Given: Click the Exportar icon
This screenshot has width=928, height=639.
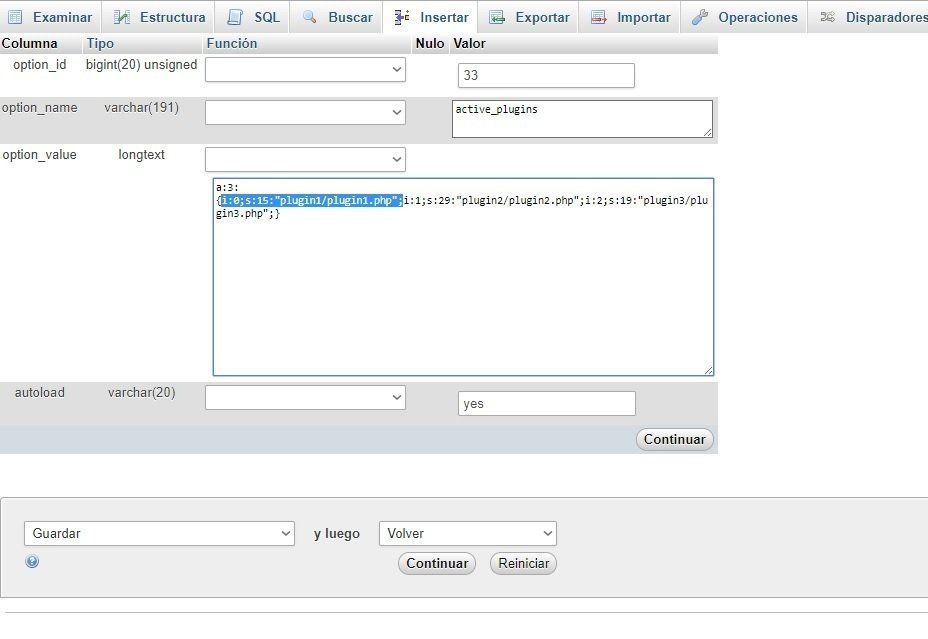Looking at the screenshot, I should [x=497, y=17].
